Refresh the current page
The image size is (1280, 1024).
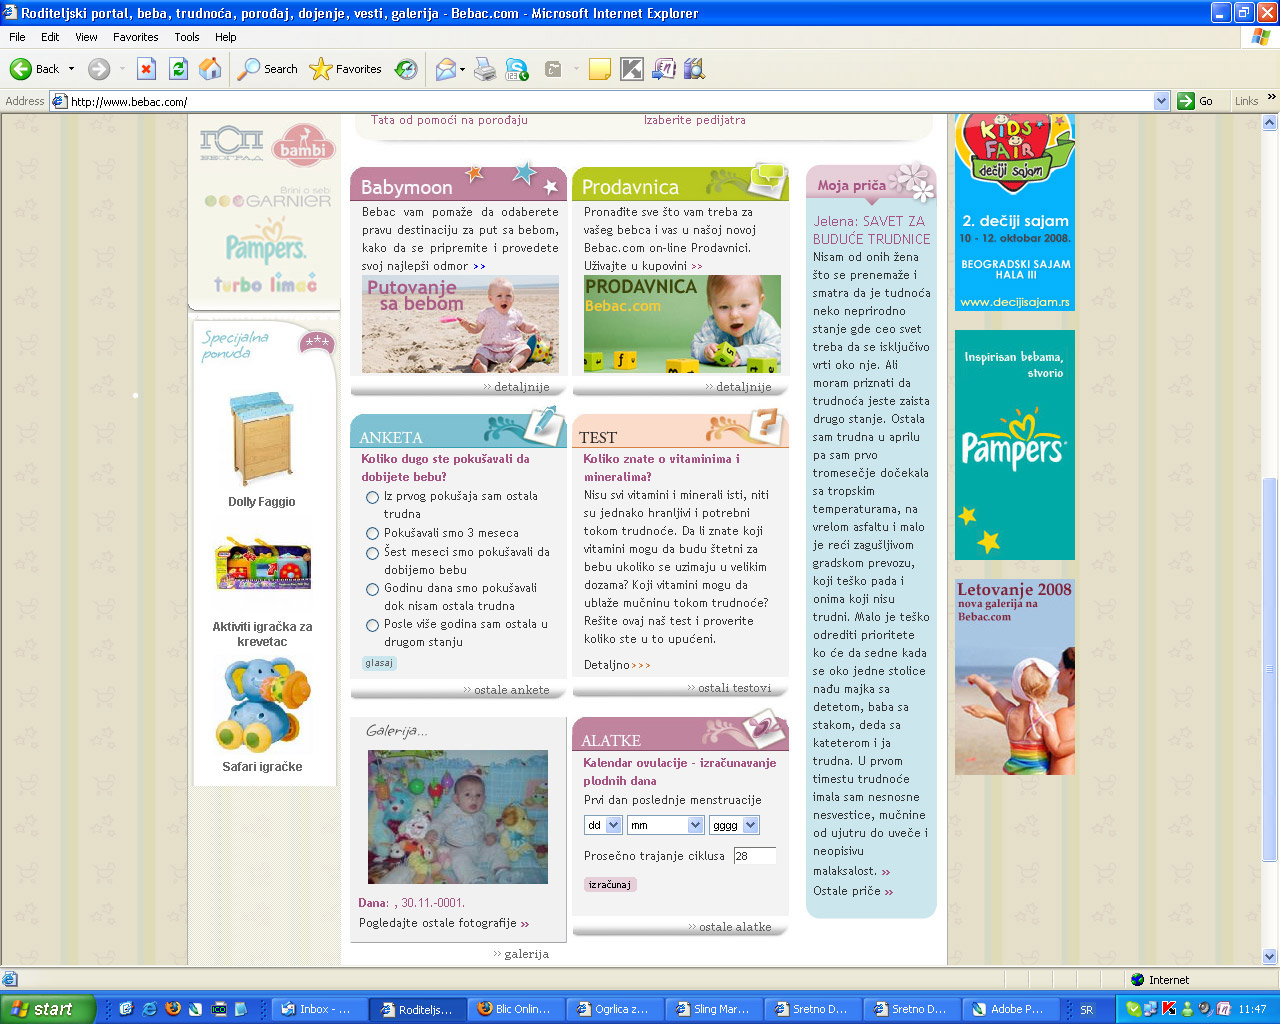coord(178,69)
